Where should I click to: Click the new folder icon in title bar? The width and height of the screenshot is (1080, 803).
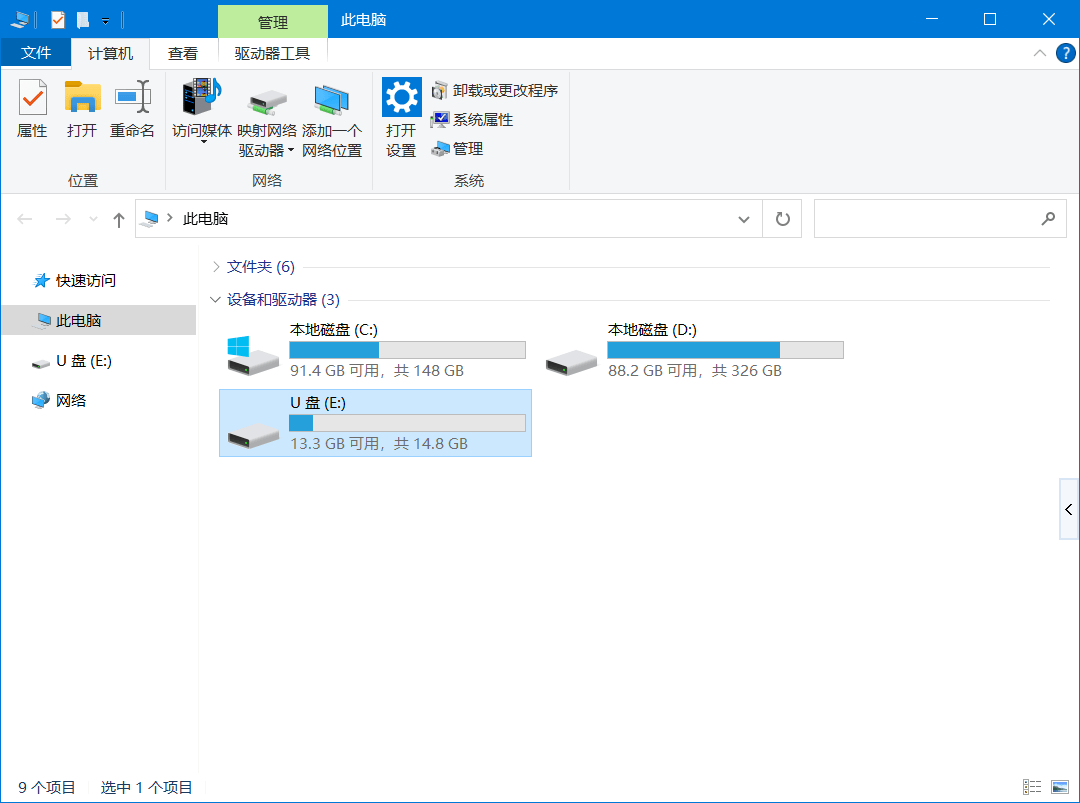coord(83,20)
